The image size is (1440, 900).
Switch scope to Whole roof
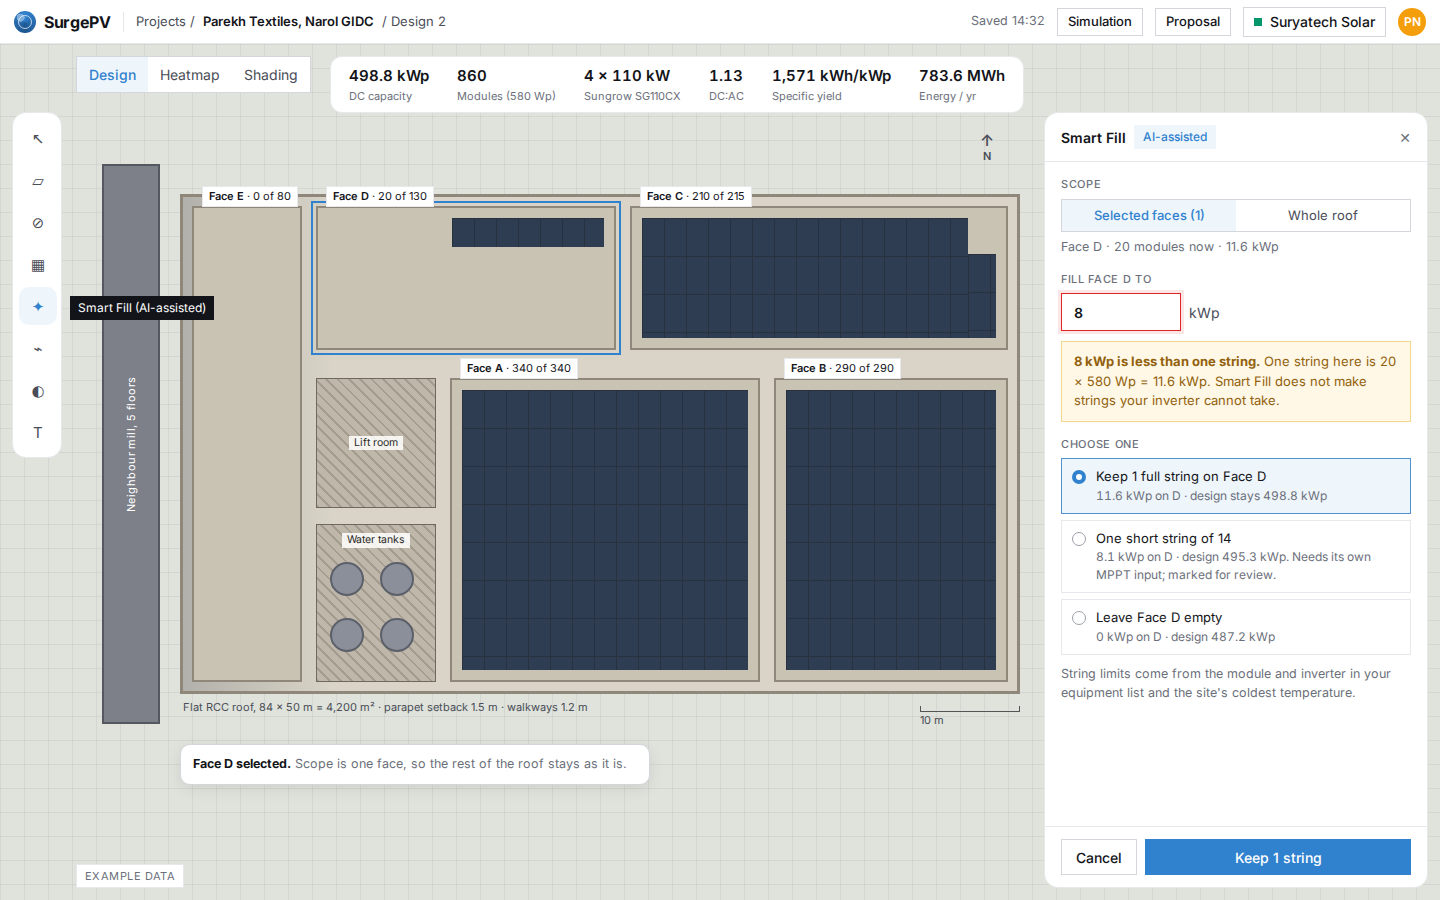tap(1323, 216)
